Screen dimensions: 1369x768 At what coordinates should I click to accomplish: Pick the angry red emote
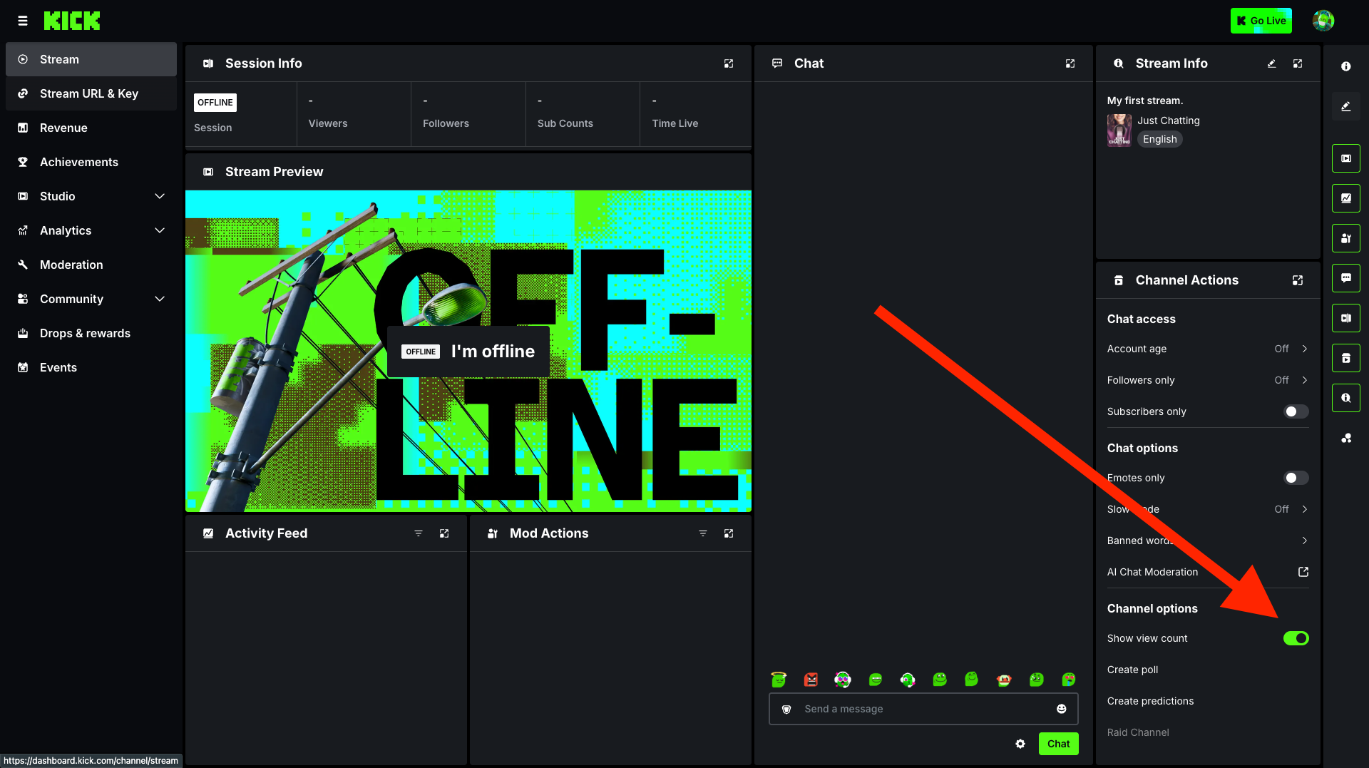(811, 679)
